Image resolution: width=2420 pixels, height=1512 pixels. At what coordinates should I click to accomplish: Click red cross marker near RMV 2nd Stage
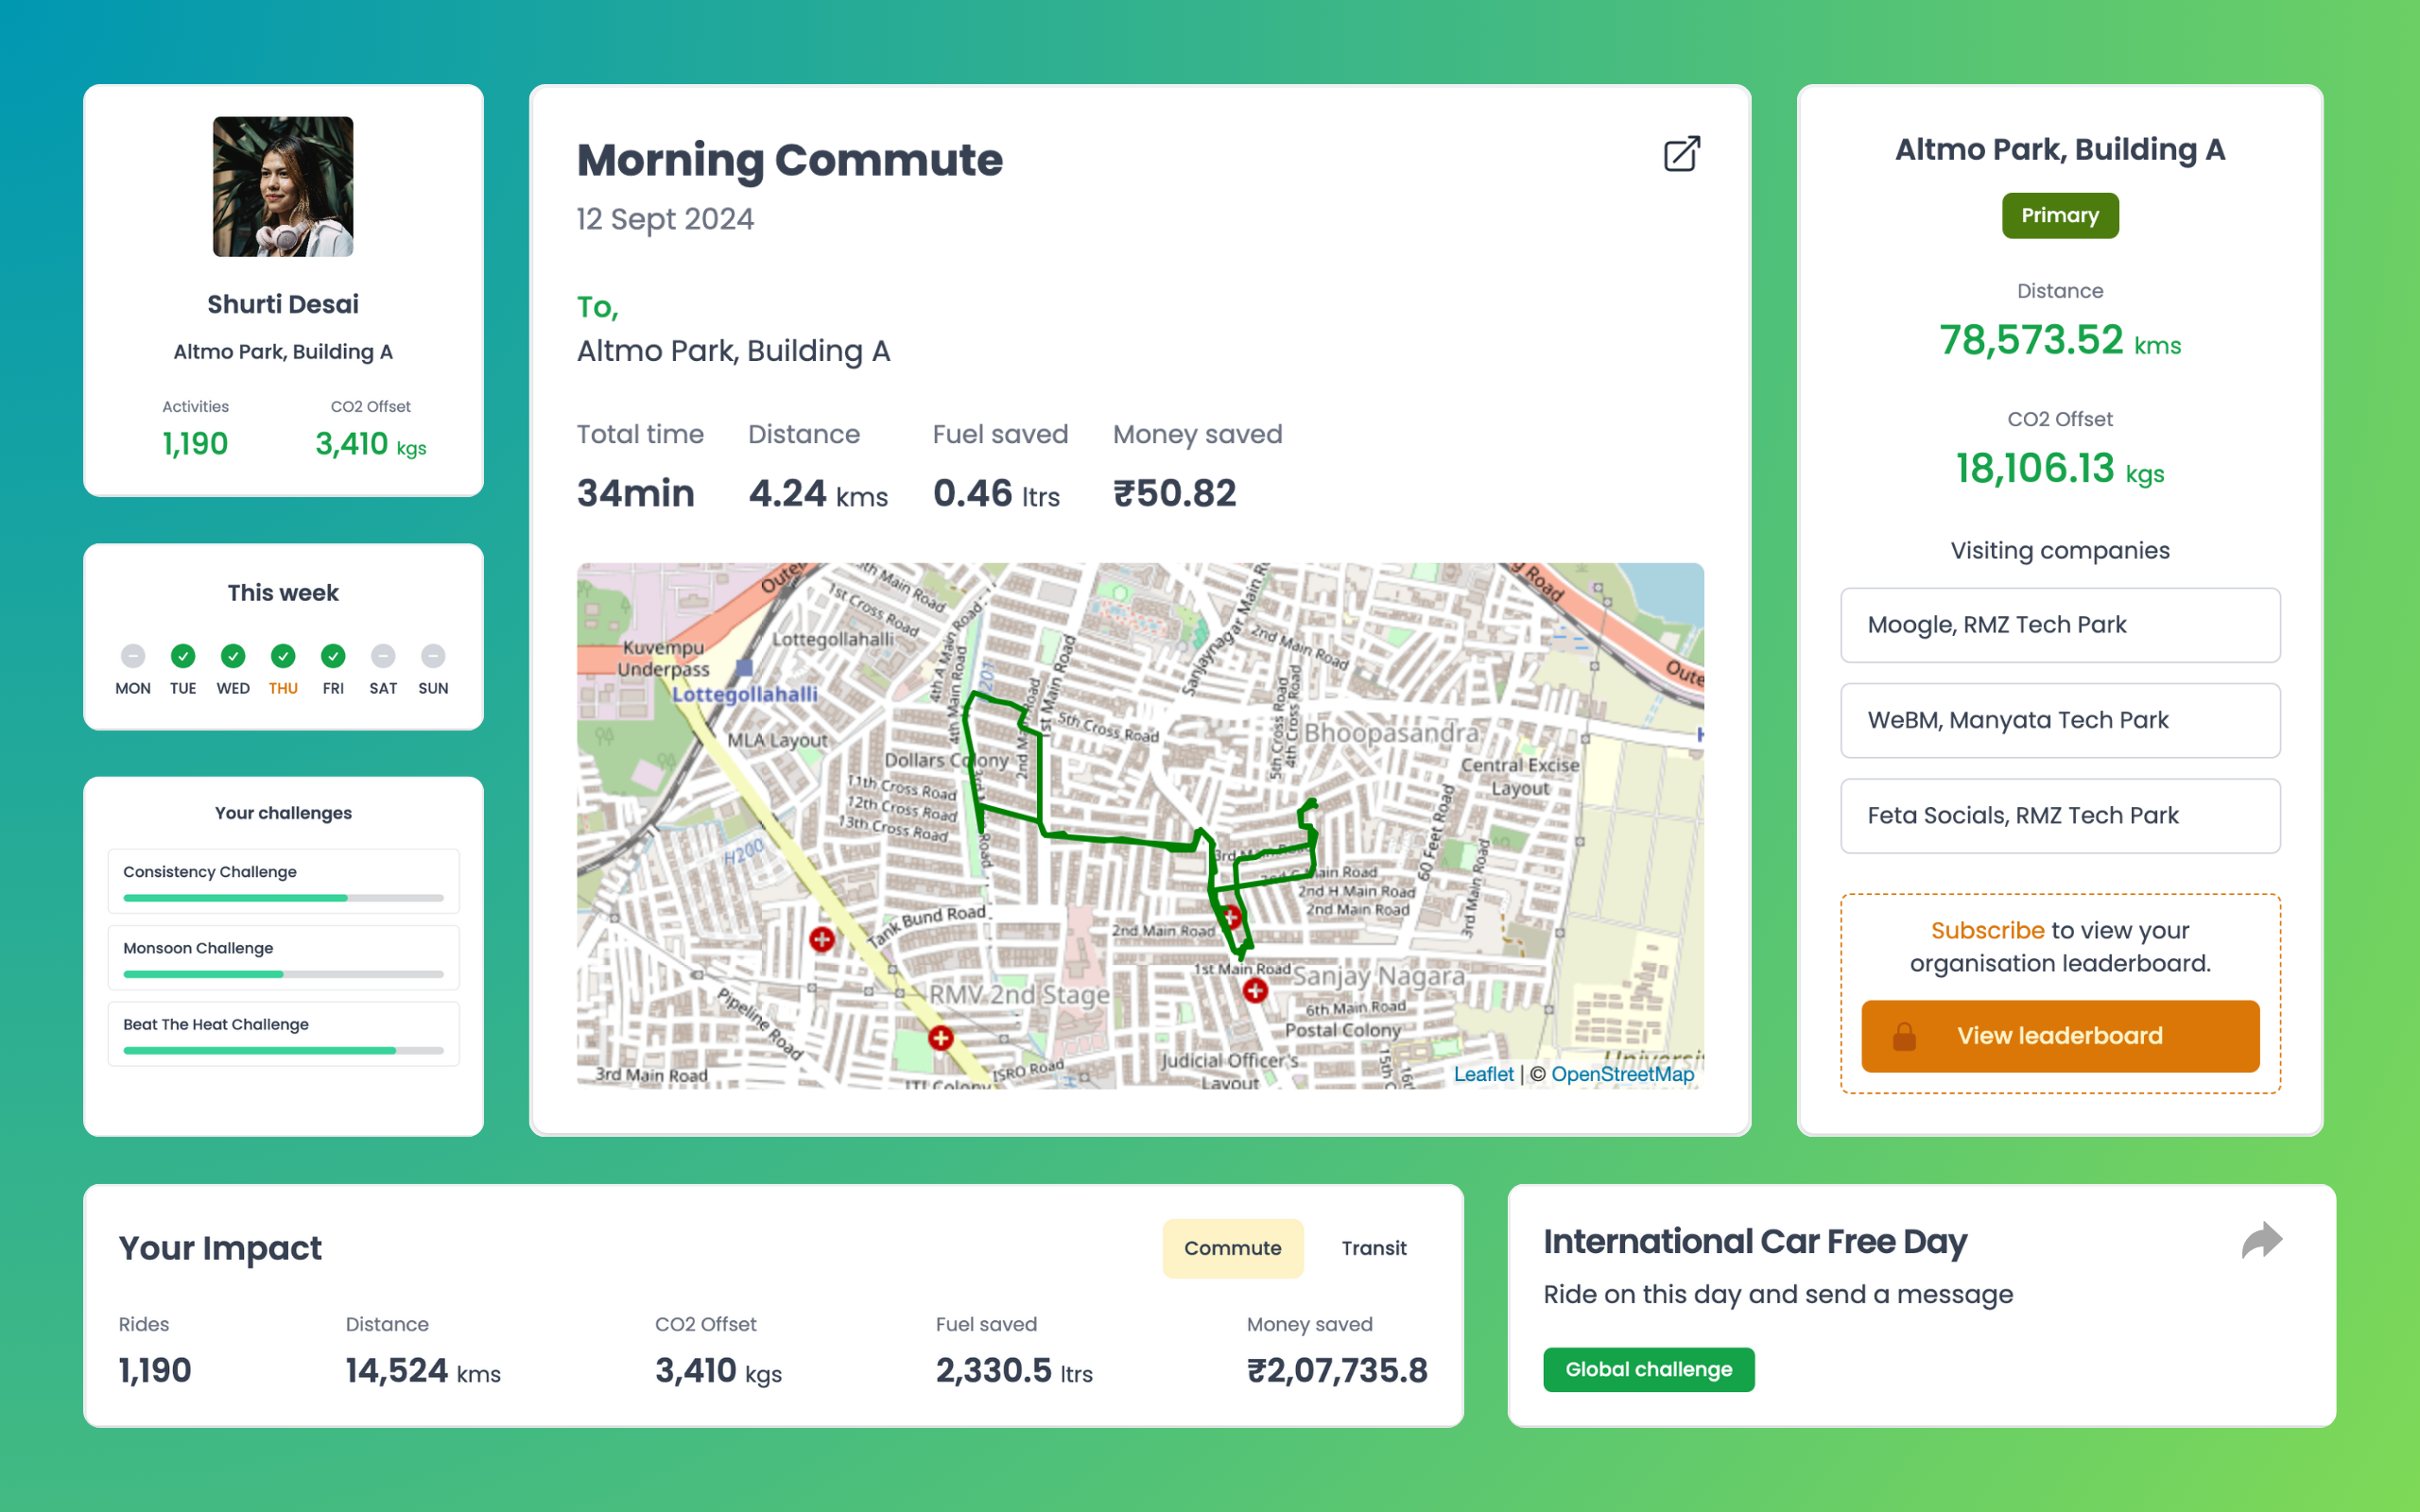coord(940,1038)
